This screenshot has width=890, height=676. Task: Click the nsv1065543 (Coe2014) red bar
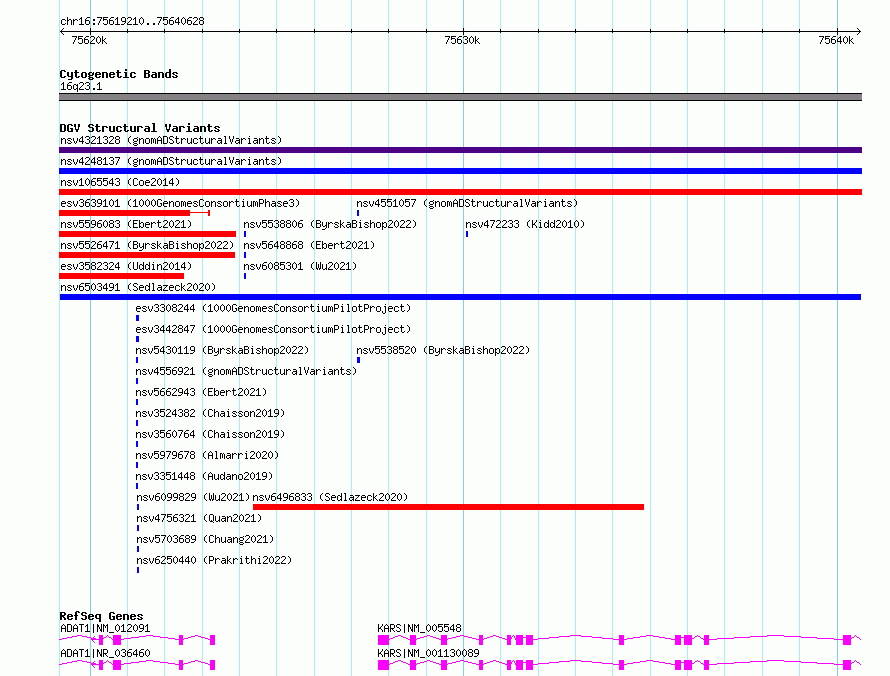point(460,192)
